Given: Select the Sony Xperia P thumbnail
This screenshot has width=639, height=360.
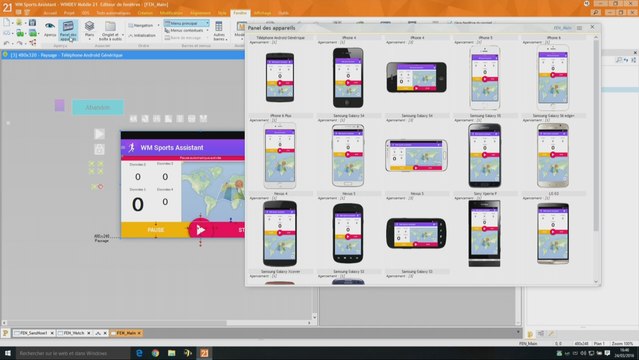Looking at the screenshot, I should [485, 233].
